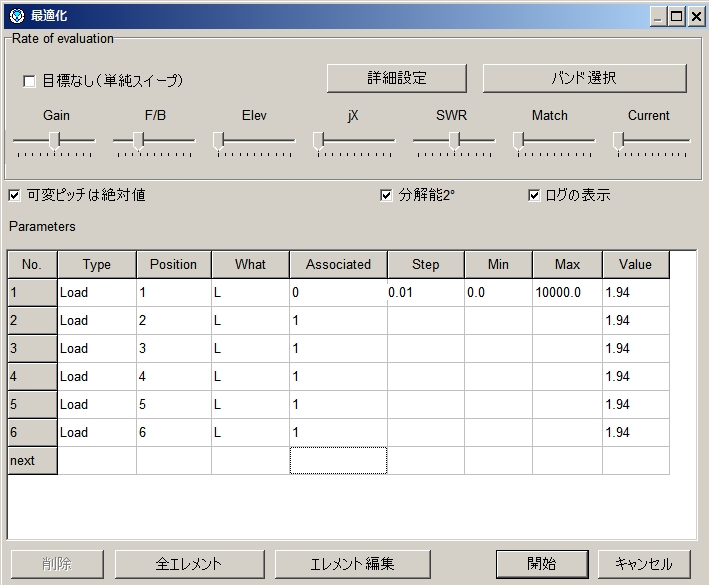Uncheck the 分解能2° checkbox
This screenshot has height=585, width=709.
click(386, 195)
